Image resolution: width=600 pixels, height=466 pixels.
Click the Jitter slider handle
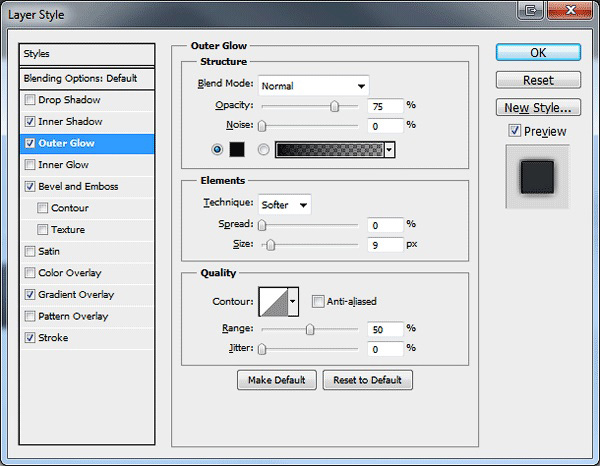[x=262, y=349]
